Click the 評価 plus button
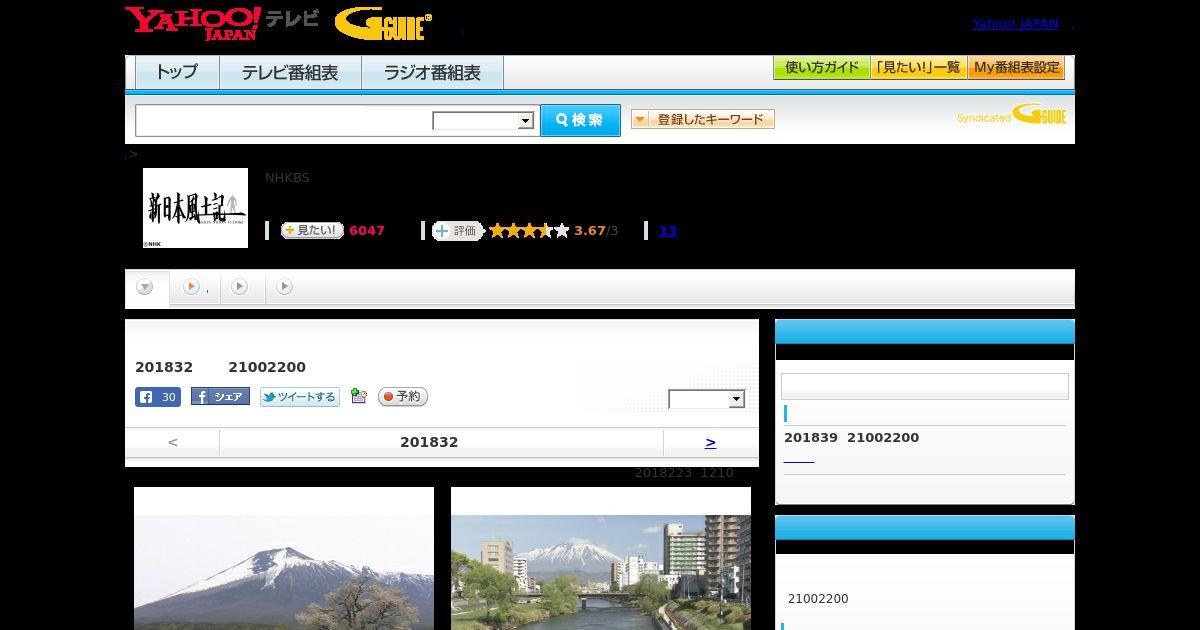Screen dimensions: 1200x630 (458, 231)
